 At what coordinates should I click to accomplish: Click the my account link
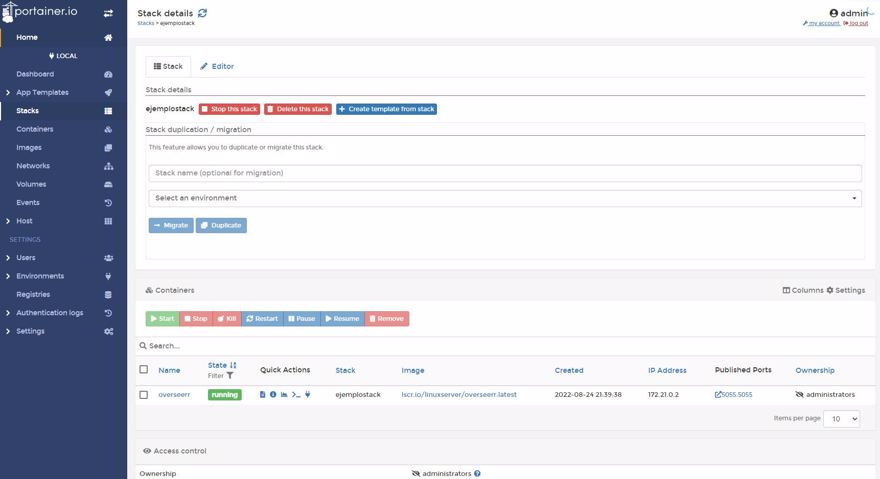(822, 24)
